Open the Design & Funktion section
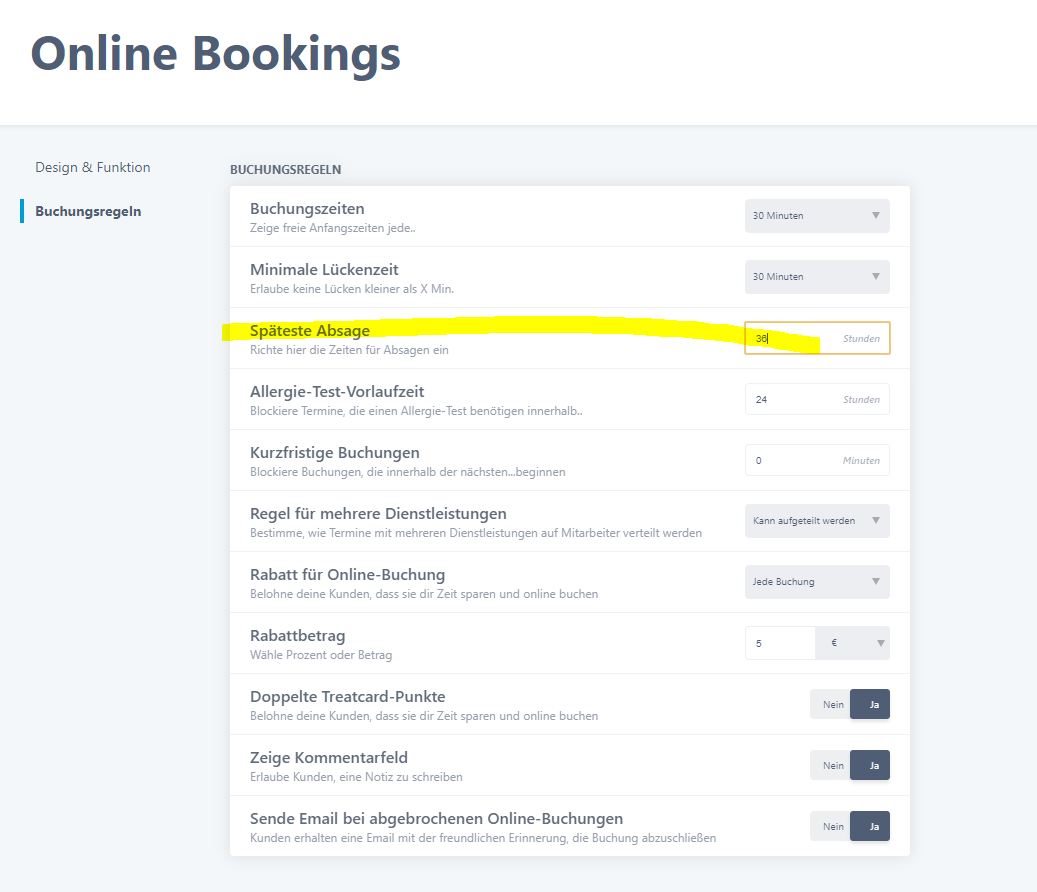This screenshot has width=1037, height=892. (x=93, y=167)
